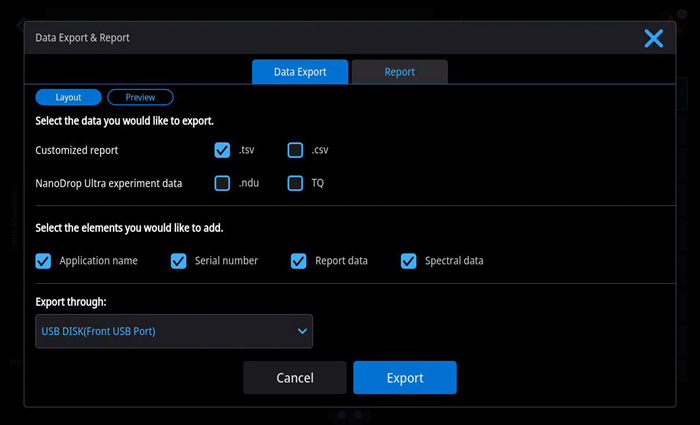The width and height of the screenshot is (700, 425).
Task: Click the Data Export & Report title bar
Action: click(x=300, y=38)
